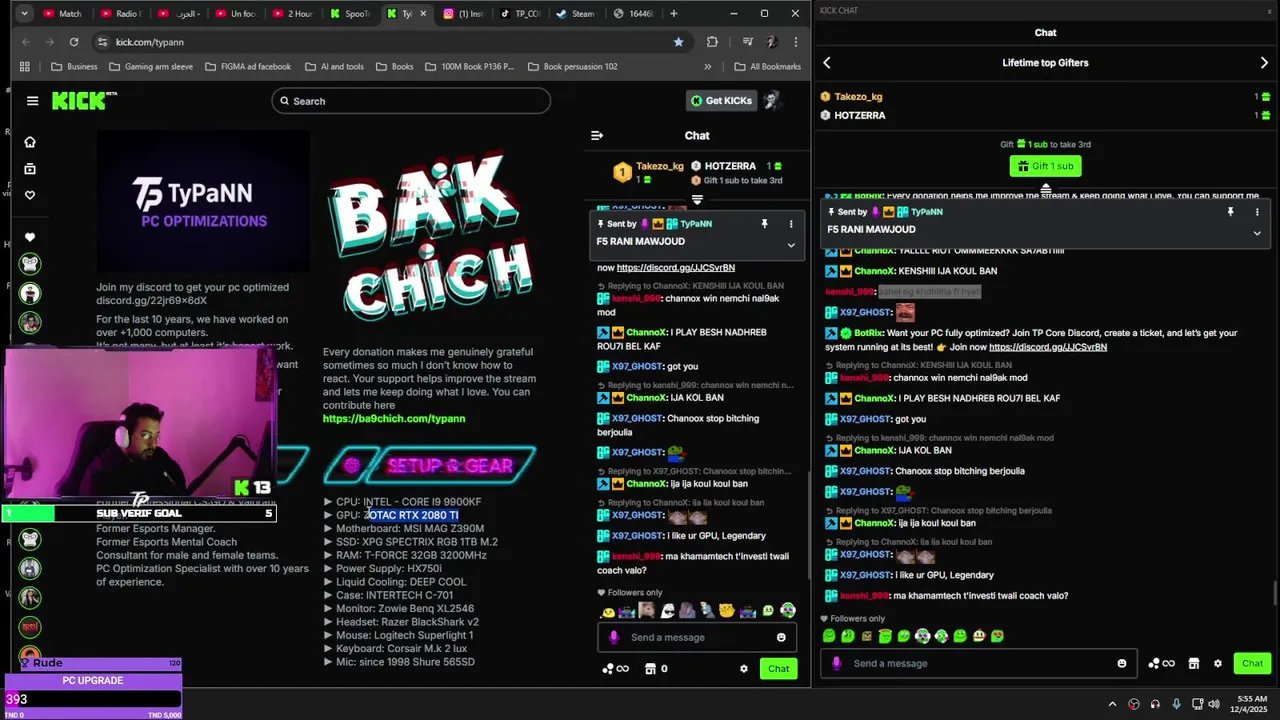The width and height of the screenshot is (1280, 720).
Task: Click the taskbar volume speaker icon
Action: tap(1213, 704)
